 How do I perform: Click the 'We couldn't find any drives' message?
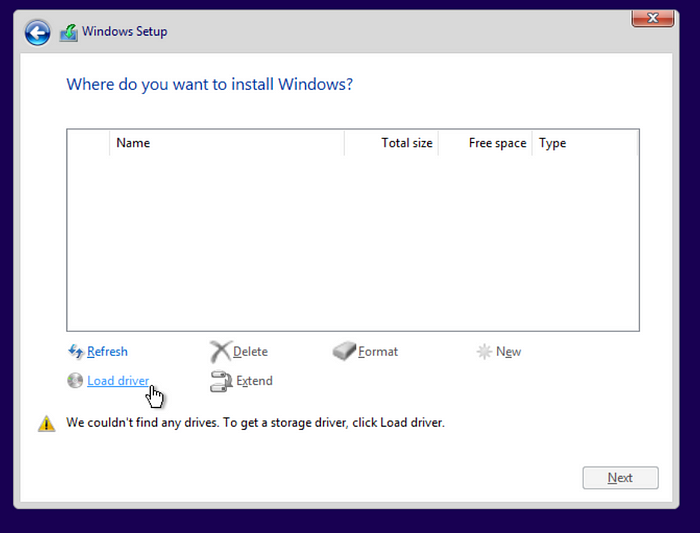pyautogui.click(x=255, y=423)
